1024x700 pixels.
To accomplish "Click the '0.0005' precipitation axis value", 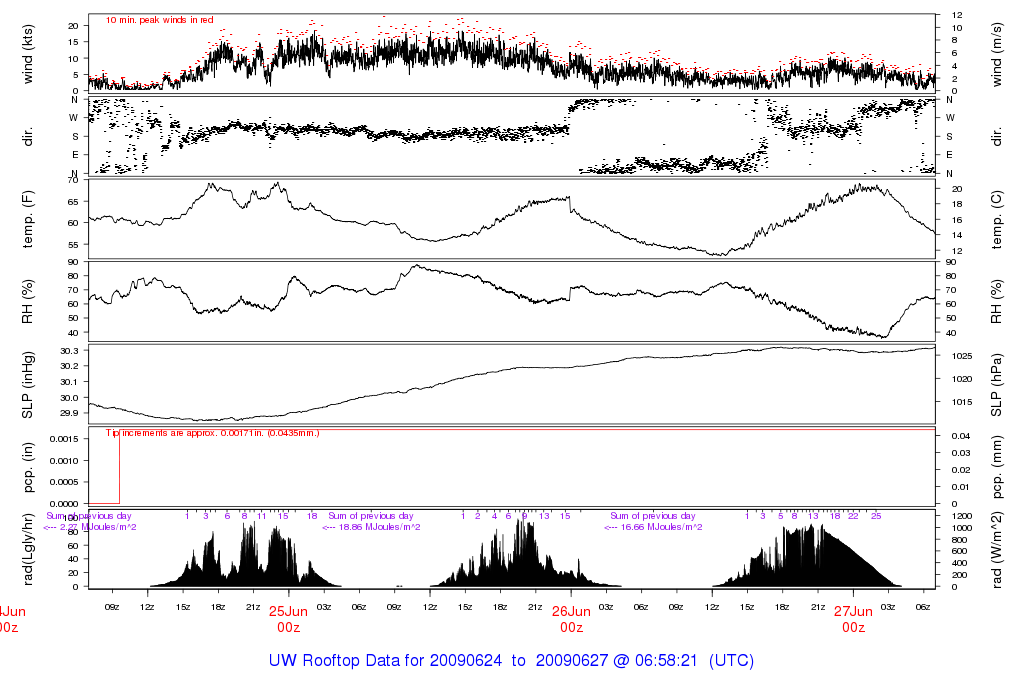I will 64,482.
